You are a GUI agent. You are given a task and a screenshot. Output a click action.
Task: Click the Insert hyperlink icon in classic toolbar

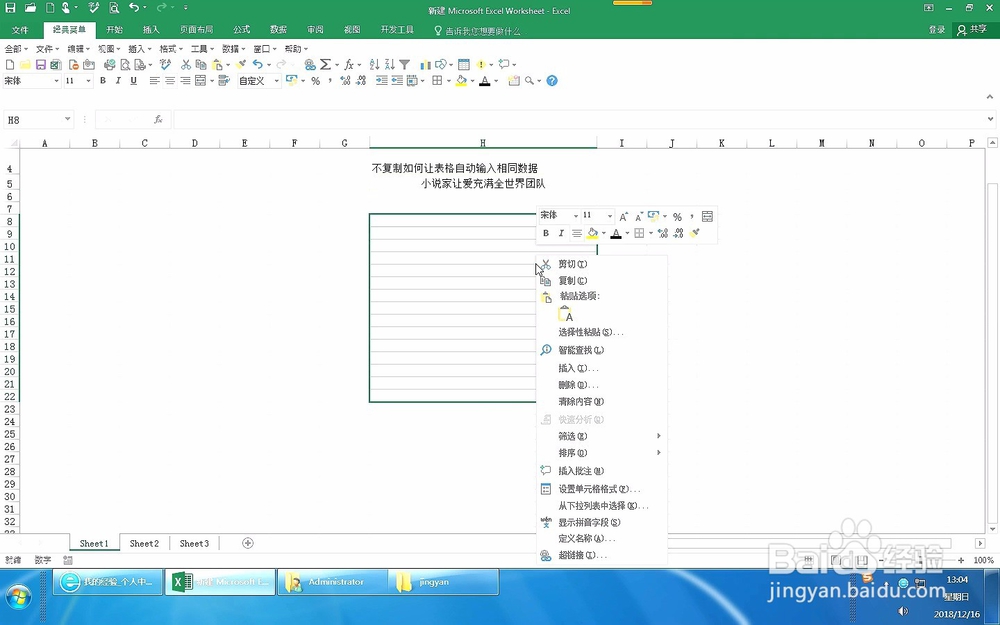tap(310, 64)
